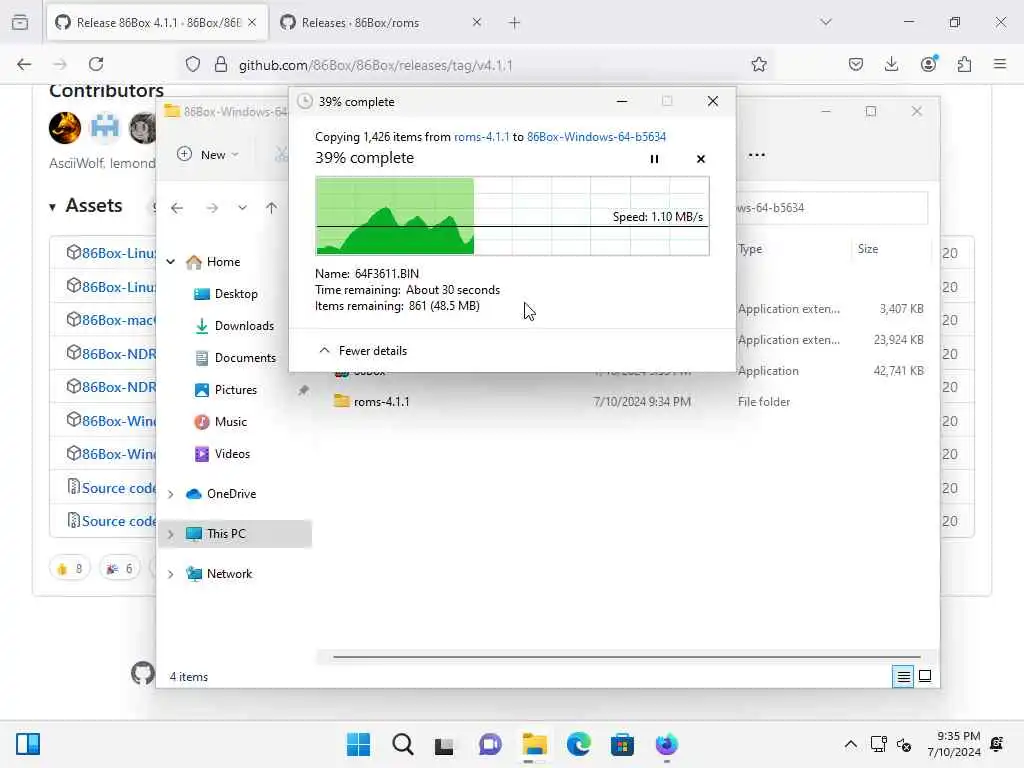This screenshot has width=1024, height=768.
Task: Switch Explorer to details view
Action: [903, 677]
